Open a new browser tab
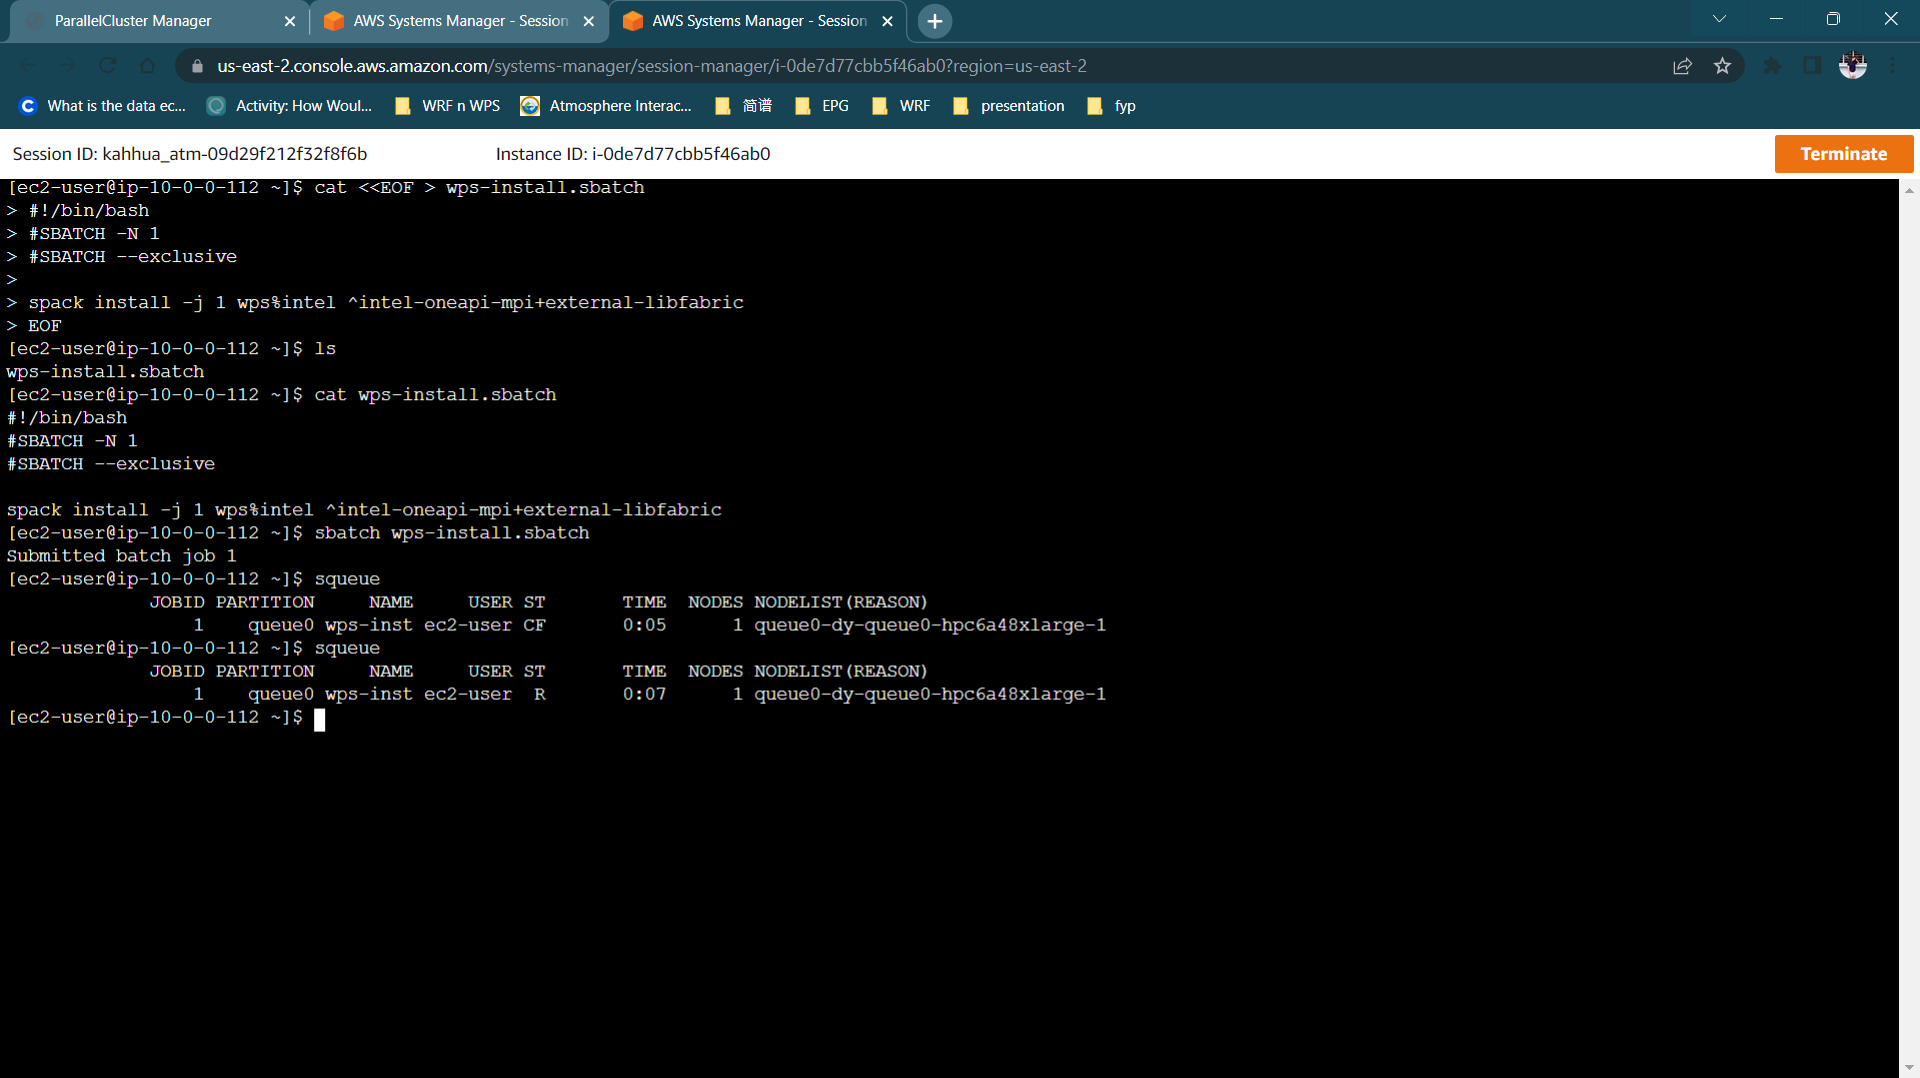Image resolution: width=1920 pixels, height=1078 pixels. [x=934, y=21]
